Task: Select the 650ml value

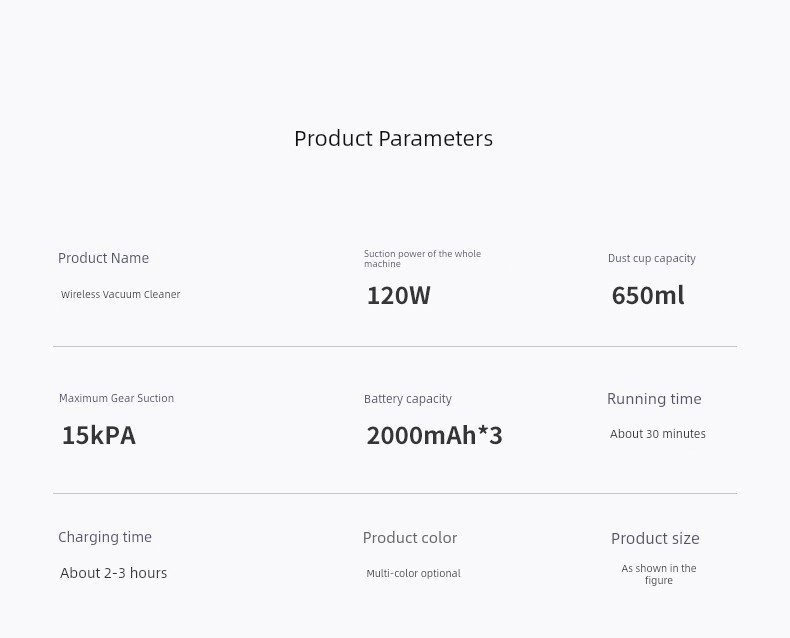Action: (648, 295)
